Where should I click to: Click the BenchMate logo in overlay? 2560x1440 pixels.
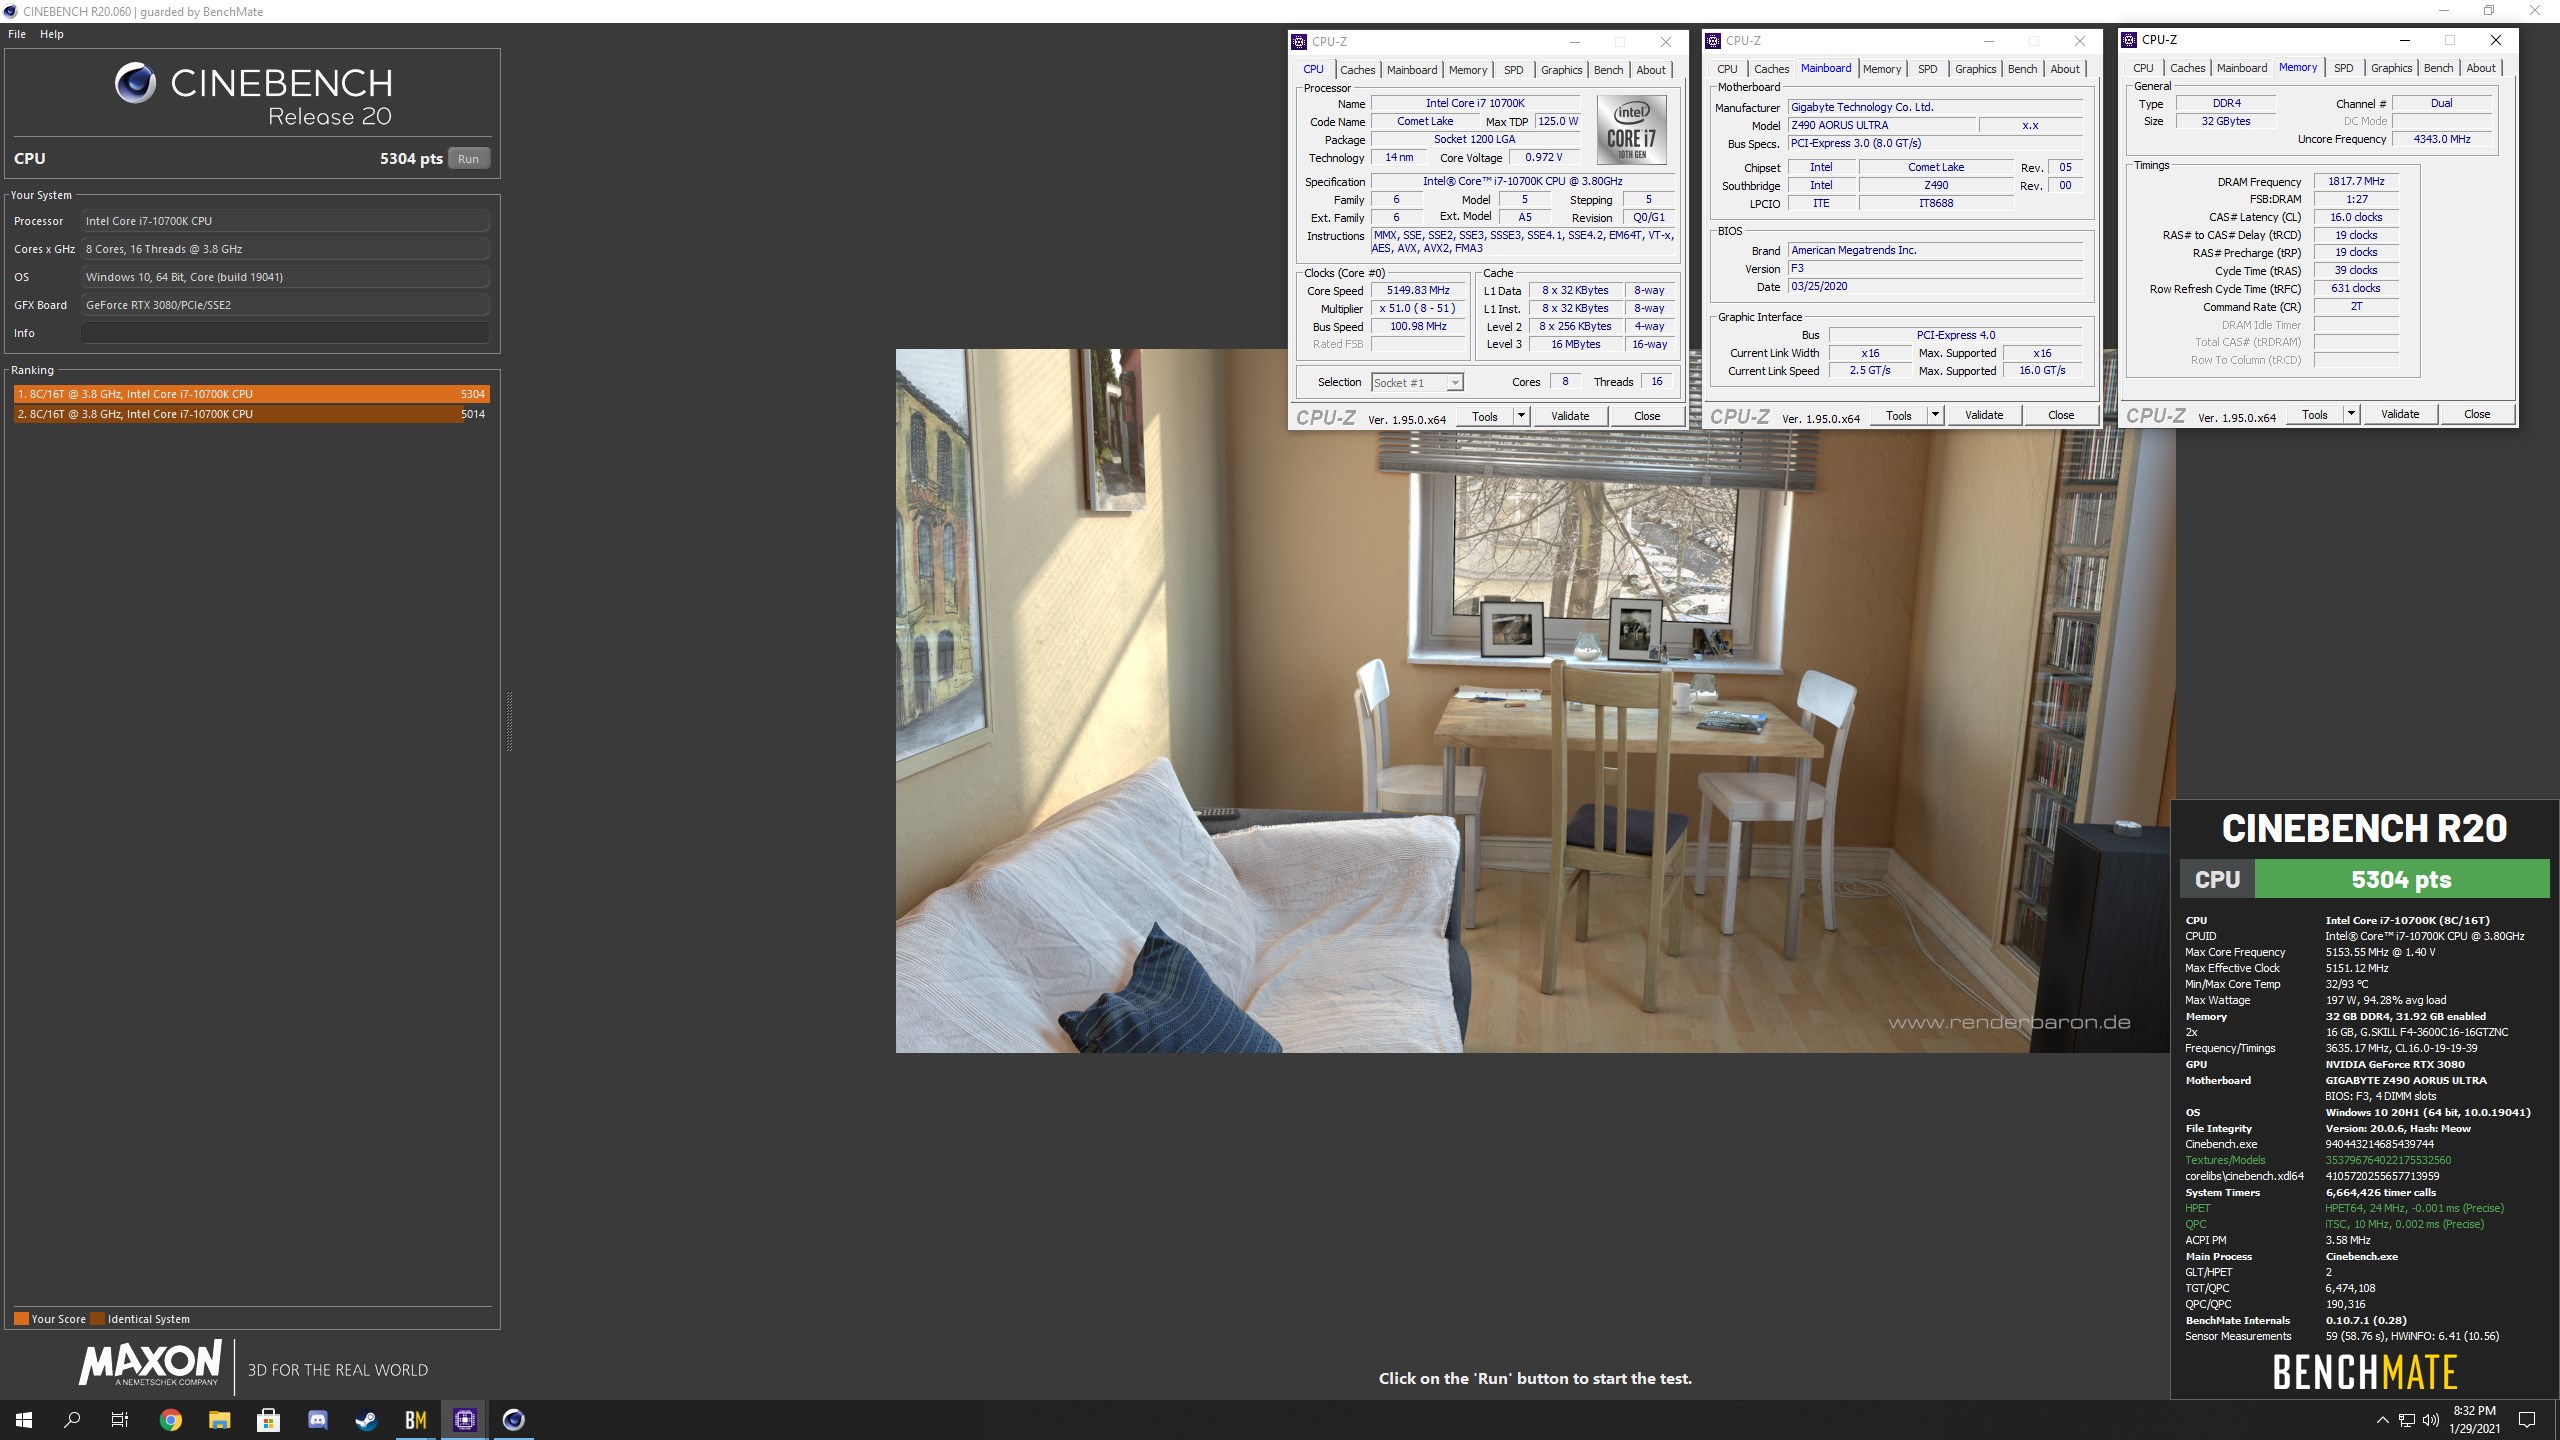click(2364, 1372)
